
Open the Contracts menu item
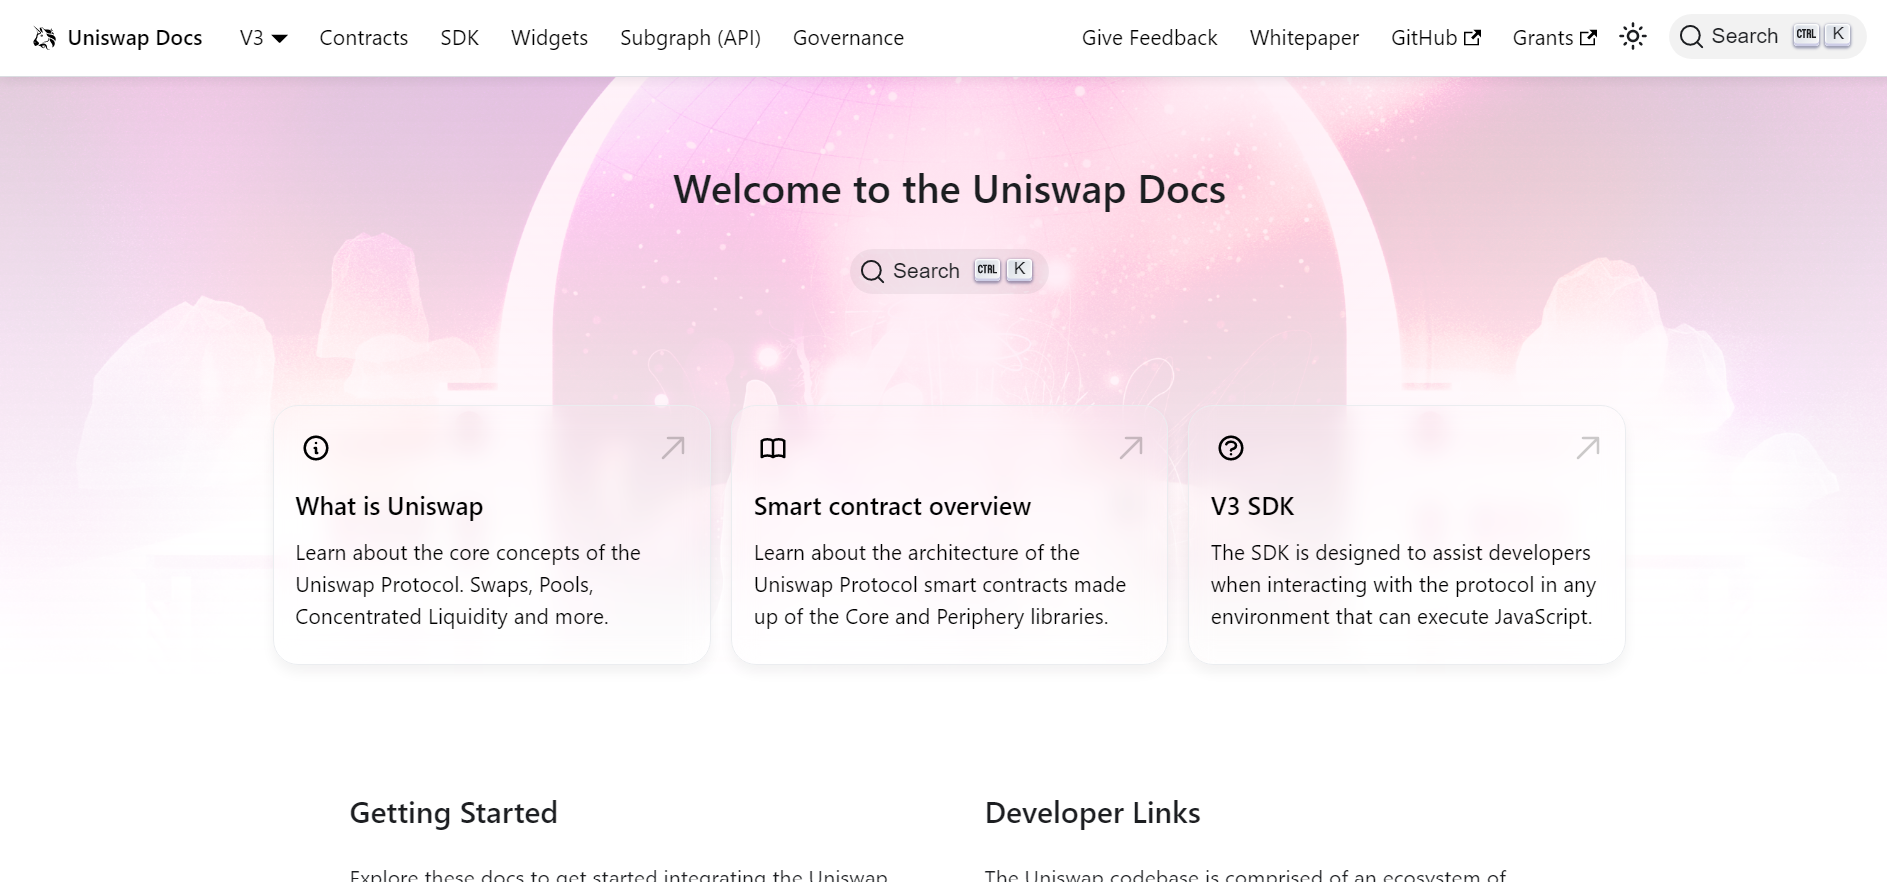pos(363,38)
